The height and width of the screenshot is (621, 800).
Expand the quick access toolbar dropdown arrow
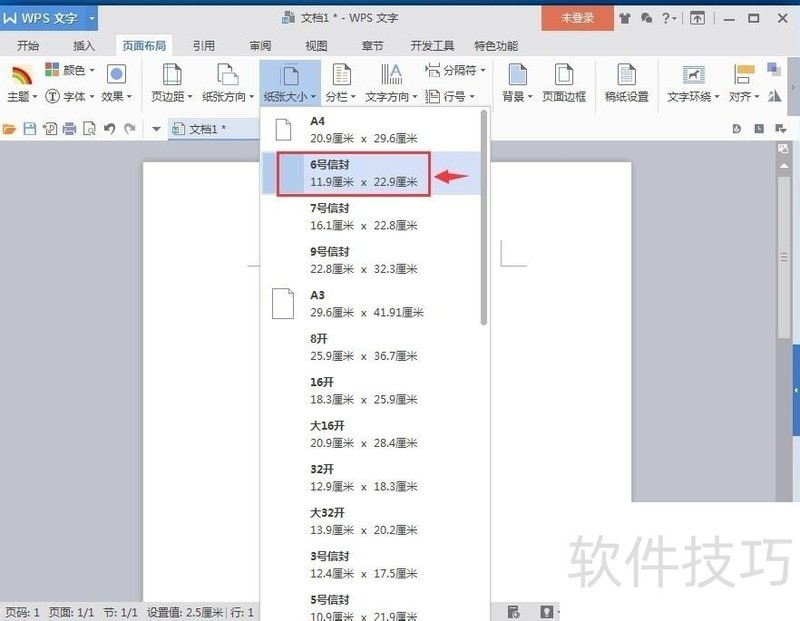(x=156, y=129)
